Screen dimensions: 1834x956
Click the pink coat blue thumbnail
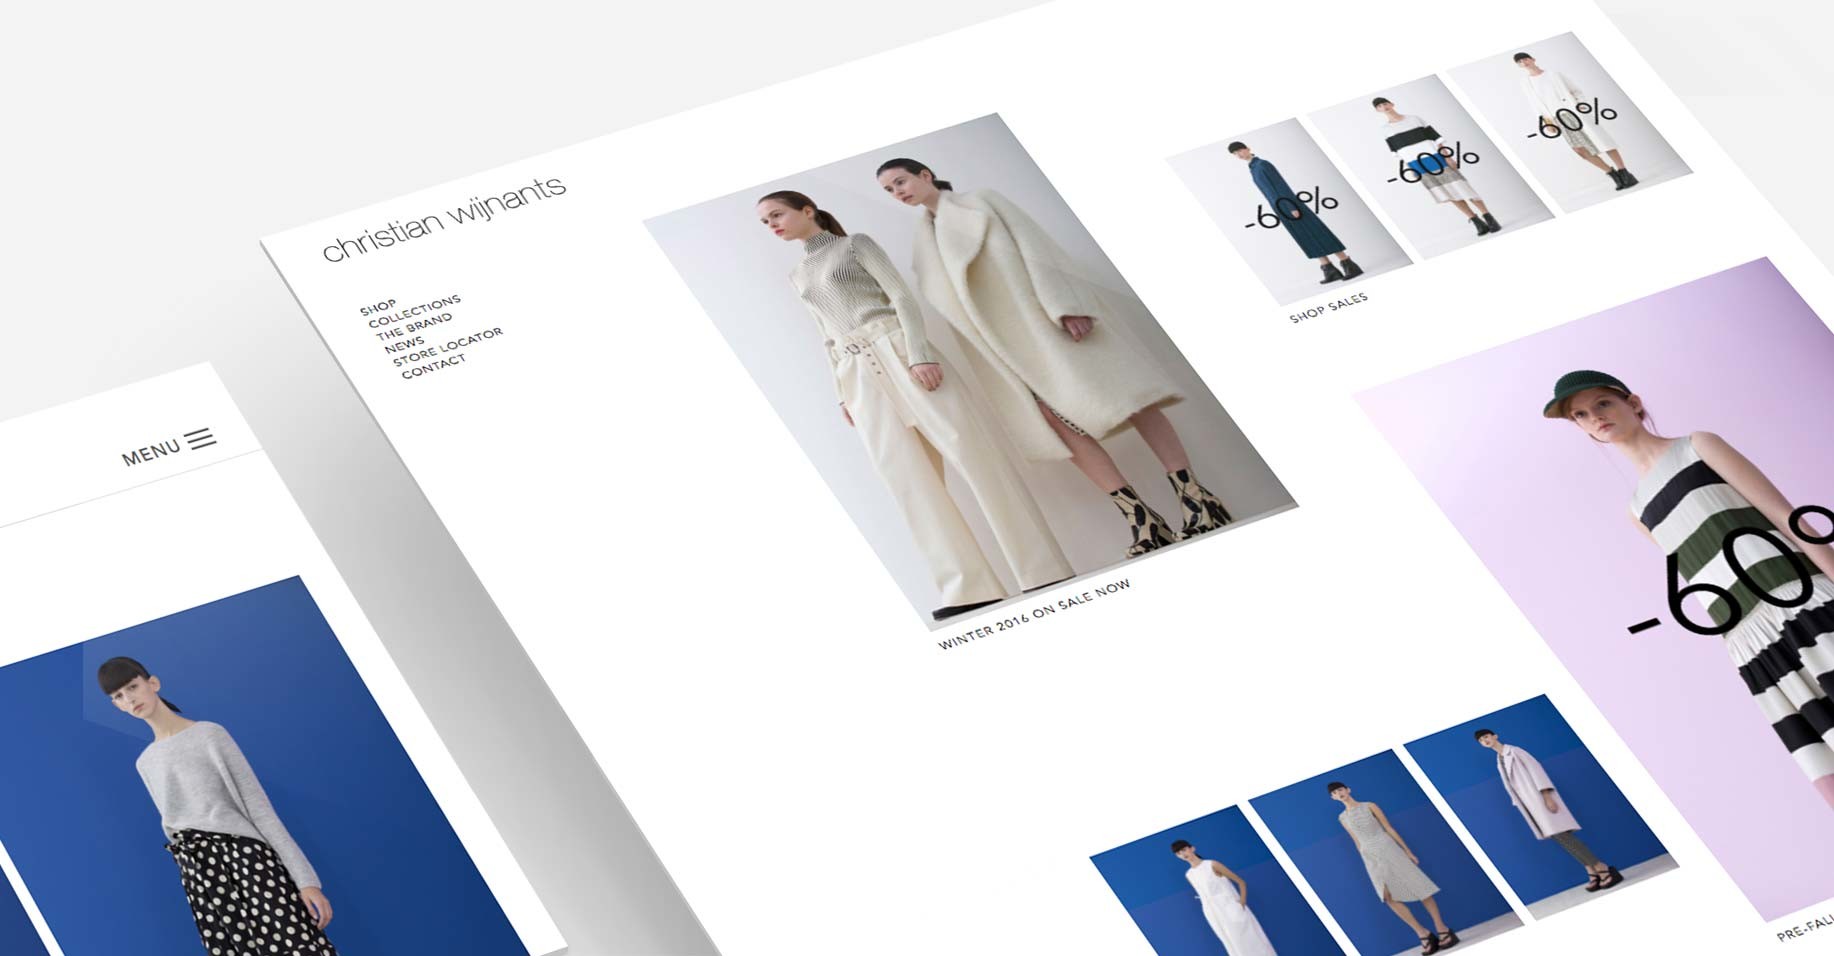1540,800
